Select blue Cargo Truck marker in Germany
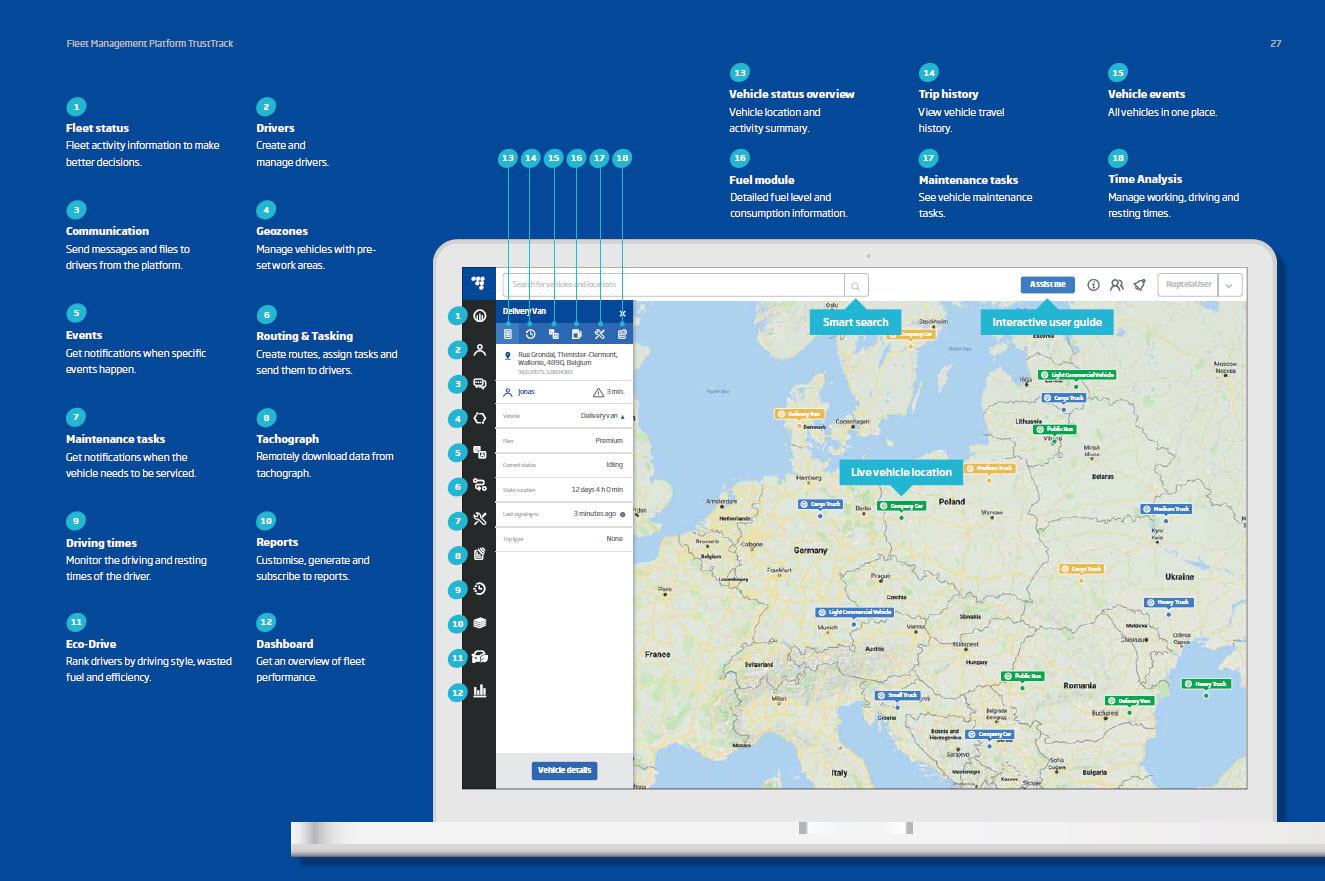 pos(820,504)
